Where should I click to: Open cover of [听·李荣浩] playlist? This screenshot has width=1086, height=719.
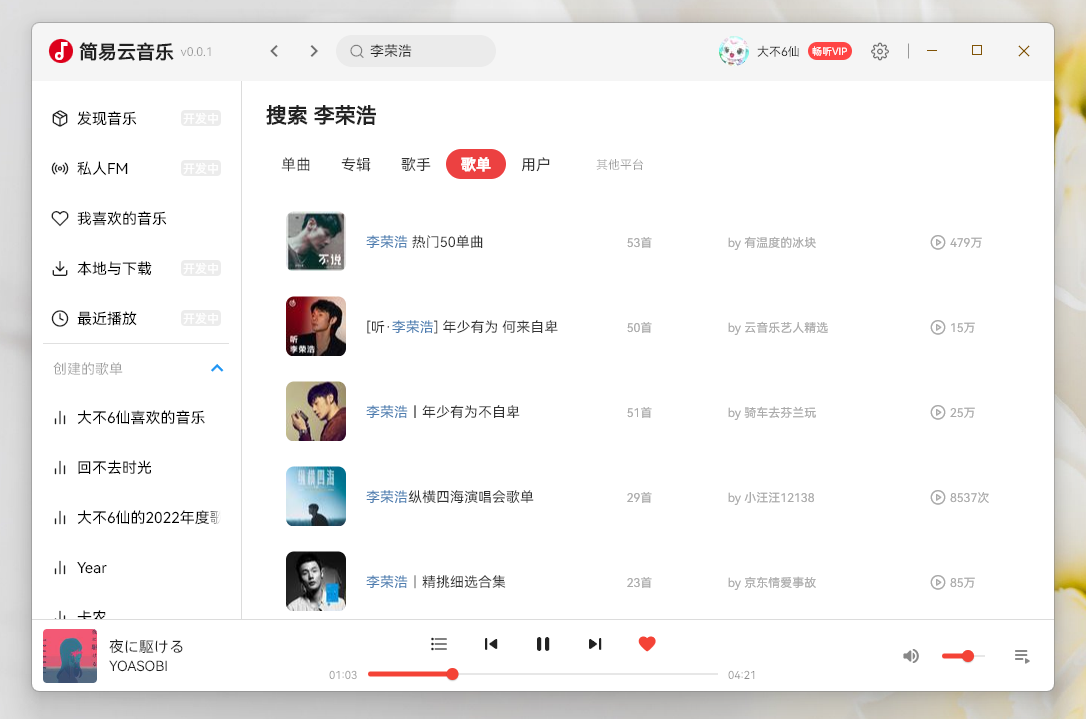[x=316, y=326]
